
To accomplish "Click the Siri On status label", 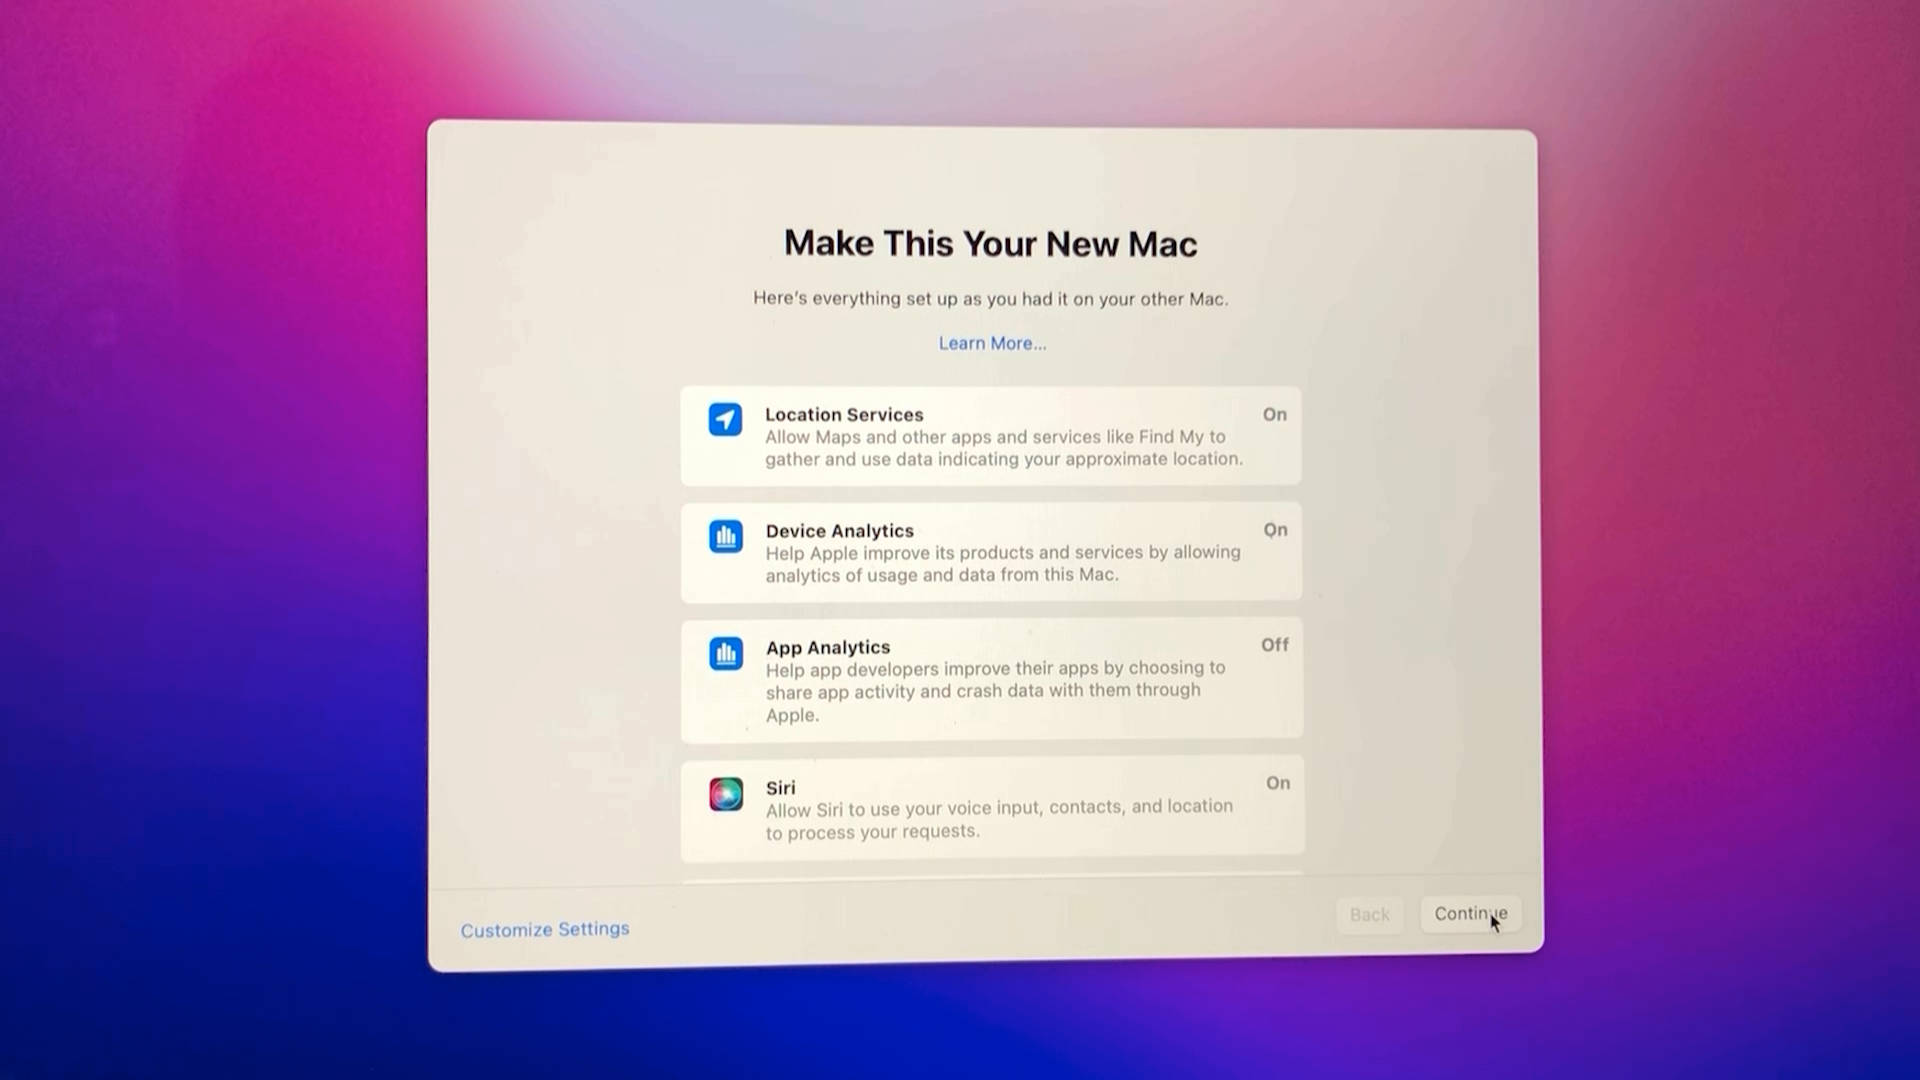I will pos(1277,783).
